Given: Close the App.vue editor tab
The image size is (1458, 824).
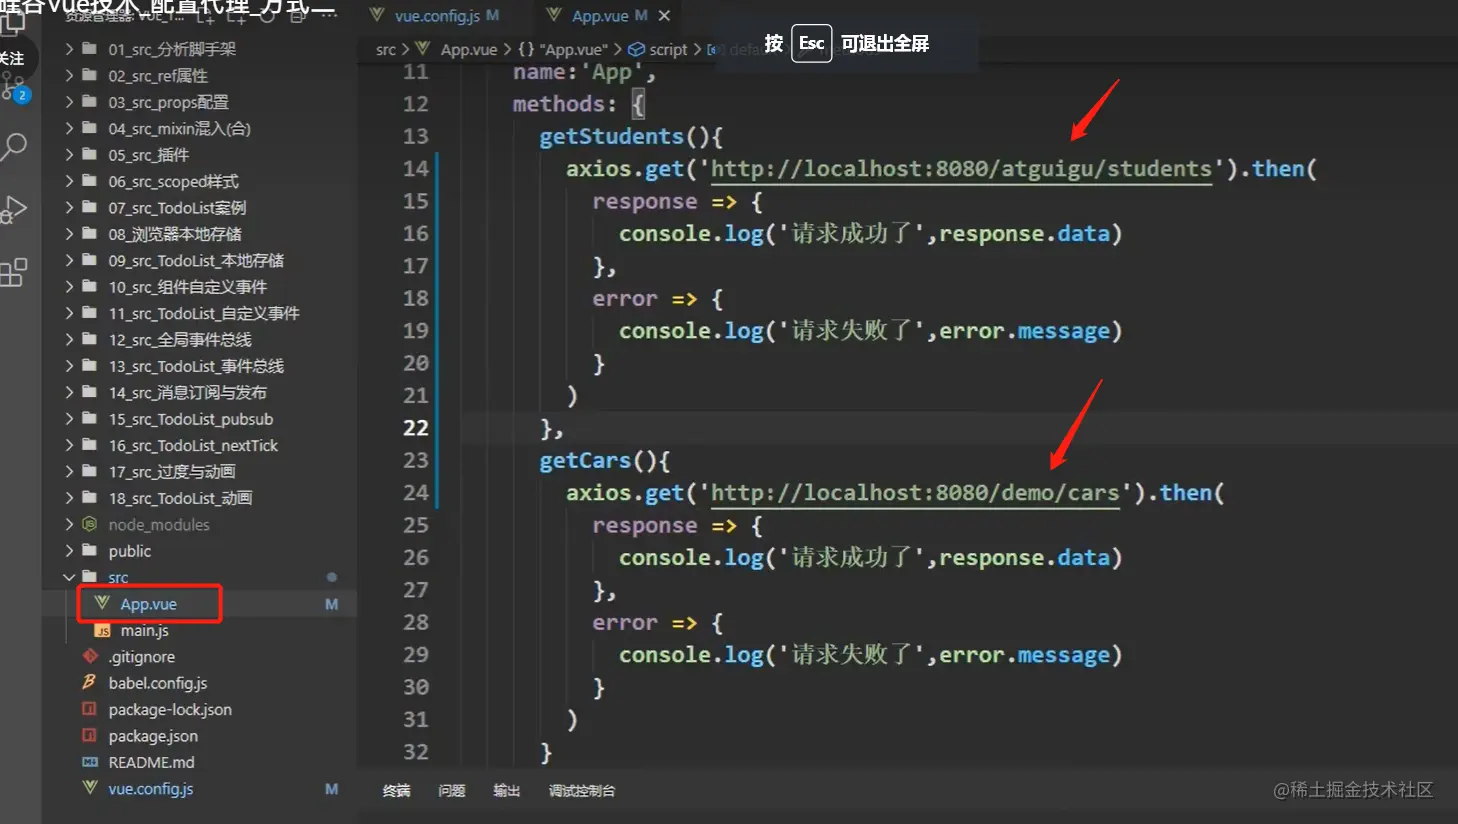Looking at the screenshot, I should click(665, 16).
